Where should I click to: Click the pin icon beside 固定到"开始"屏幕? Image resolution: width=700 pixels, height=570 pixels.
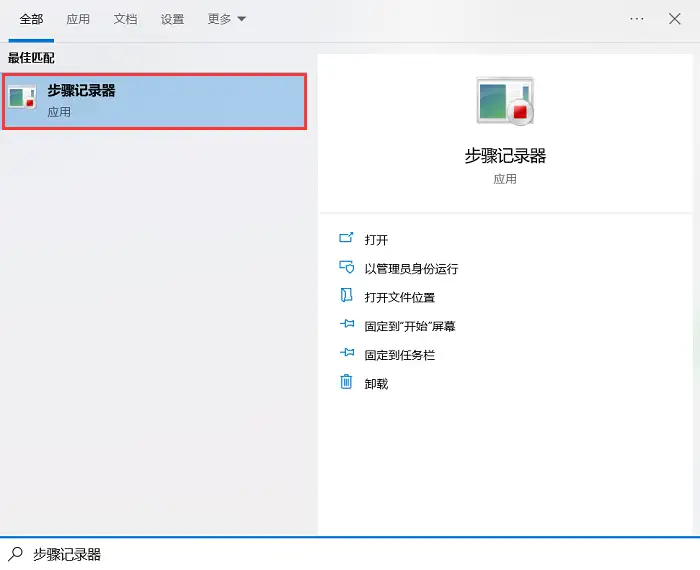(347, 324)
